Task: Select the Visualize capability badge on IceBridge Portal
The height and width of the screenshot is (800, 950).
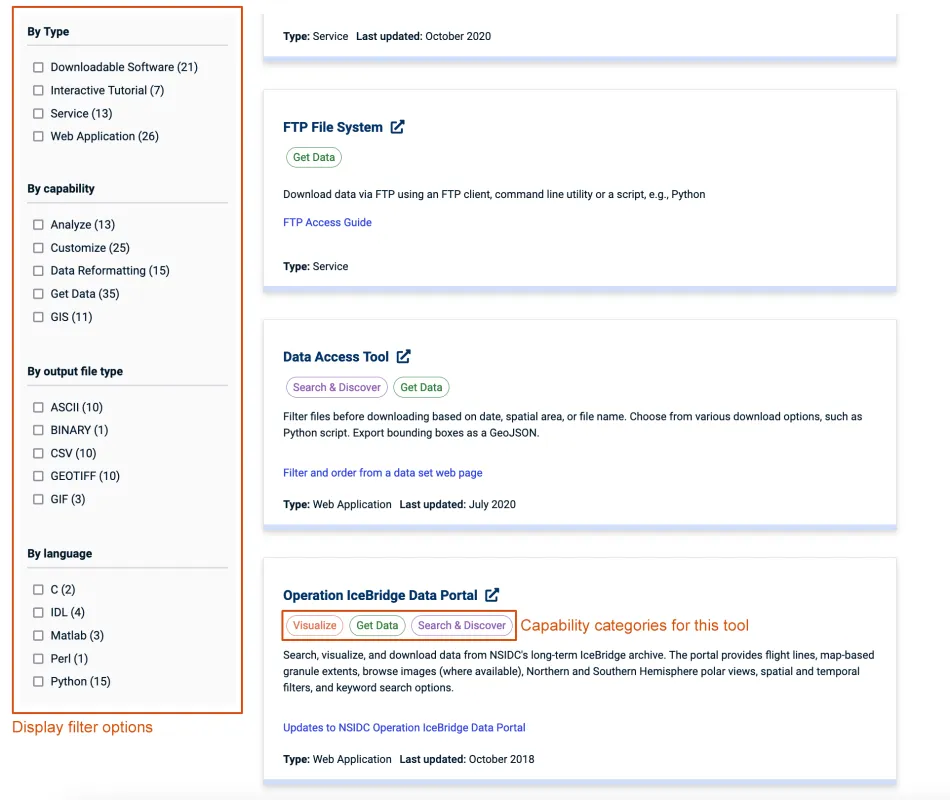Action: pyautogui.click(x=314, y=625)
